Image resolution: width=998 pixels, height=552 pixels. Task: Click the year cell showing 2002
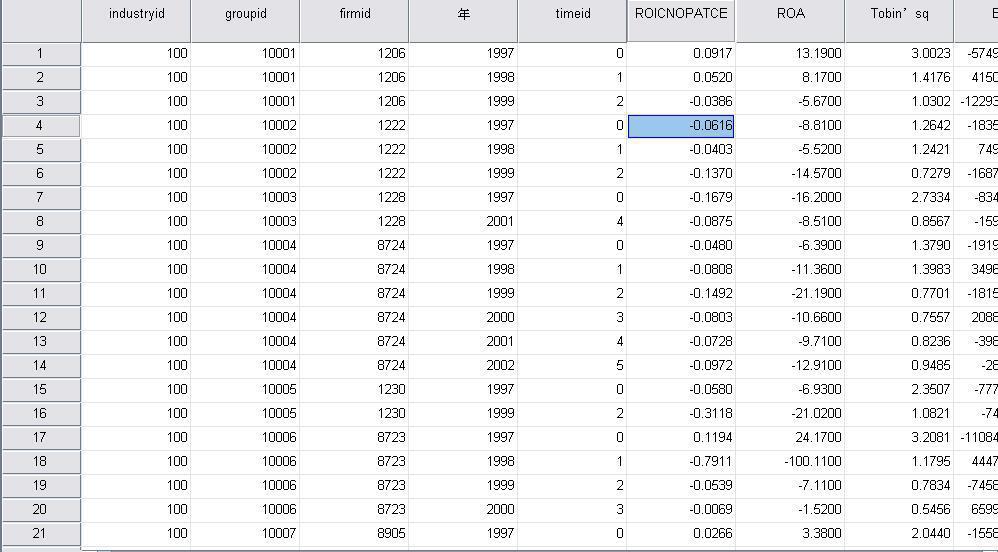point(463,365)
